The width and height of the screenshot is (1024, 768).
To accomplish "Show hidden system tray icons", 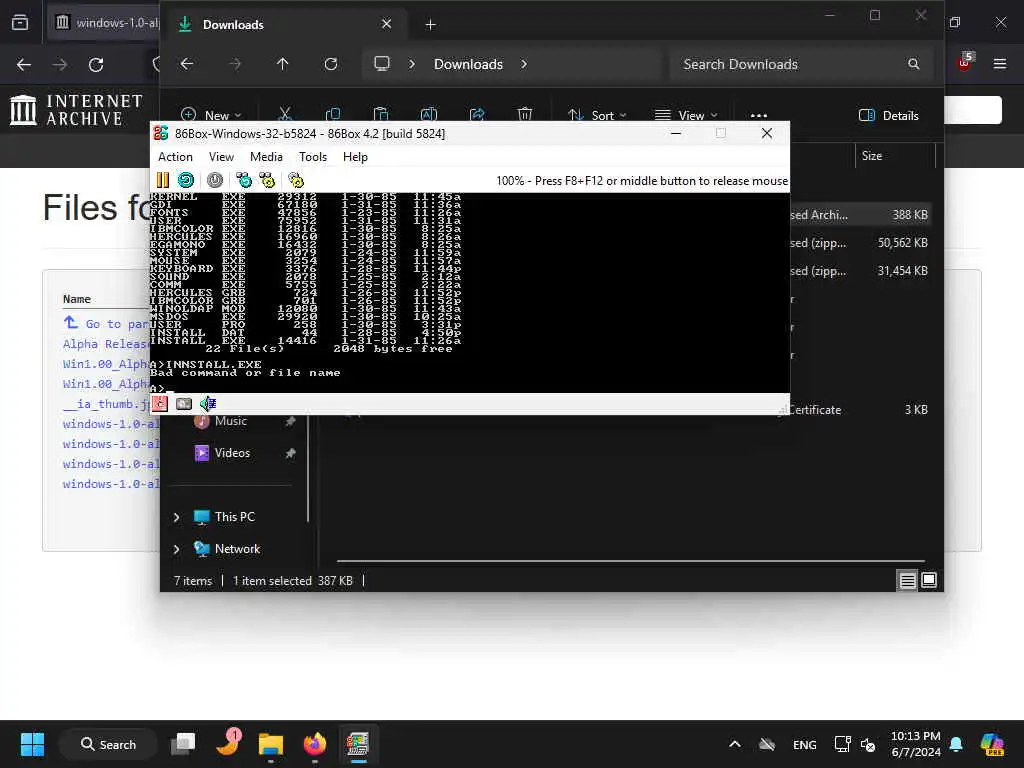I will click(735, 744).
